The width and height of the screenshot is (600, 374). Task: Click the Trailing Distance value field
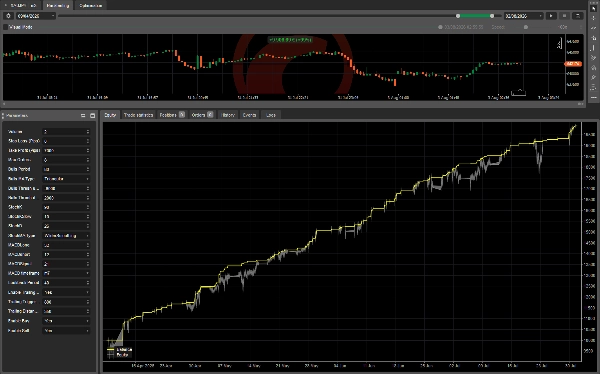(x=66, y=311)
